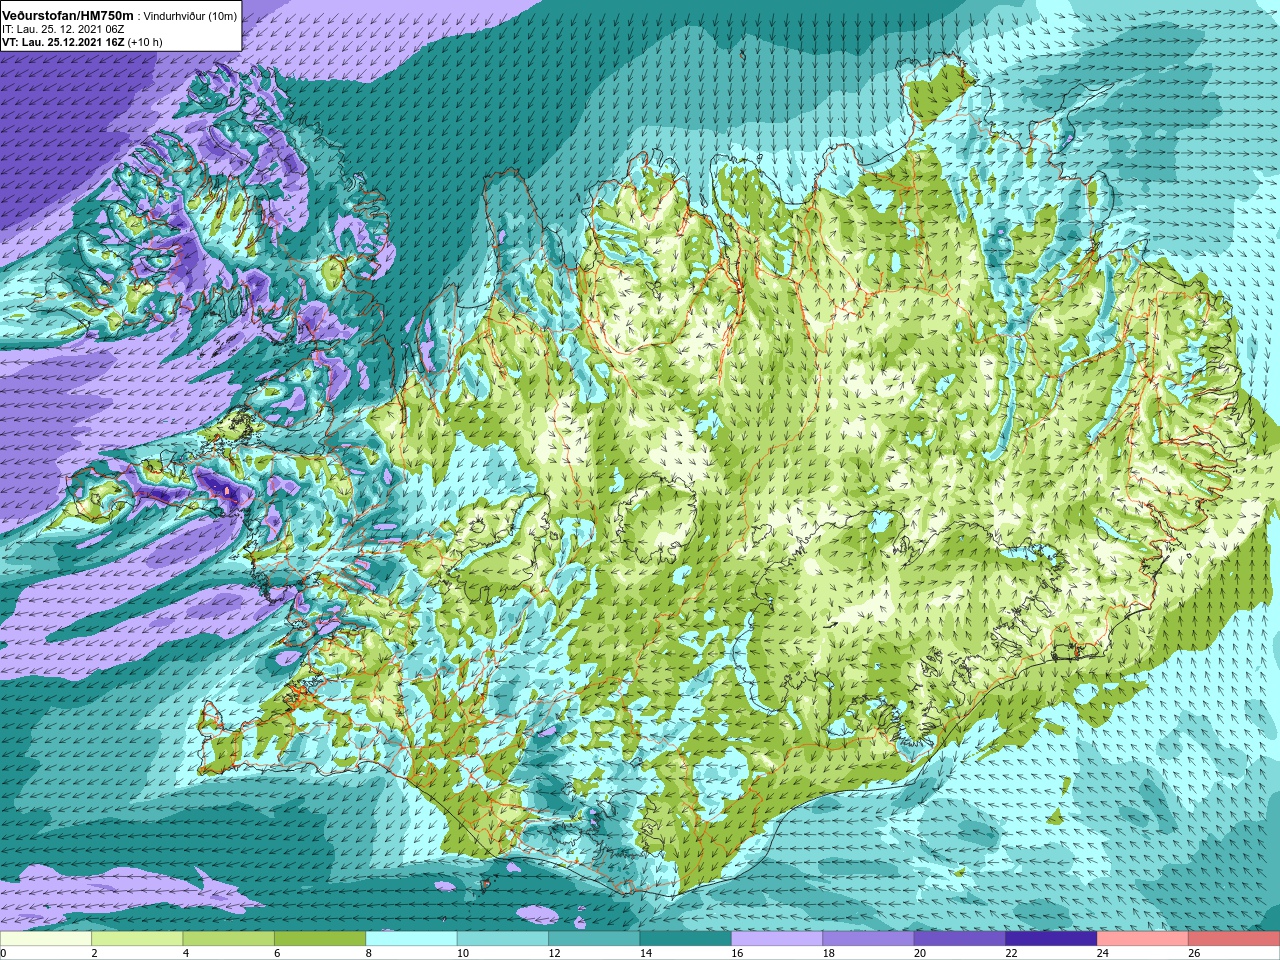Select the light purple 16–18 legend swatch
The height and width of the screenshot is (960, 1280).
777,939
